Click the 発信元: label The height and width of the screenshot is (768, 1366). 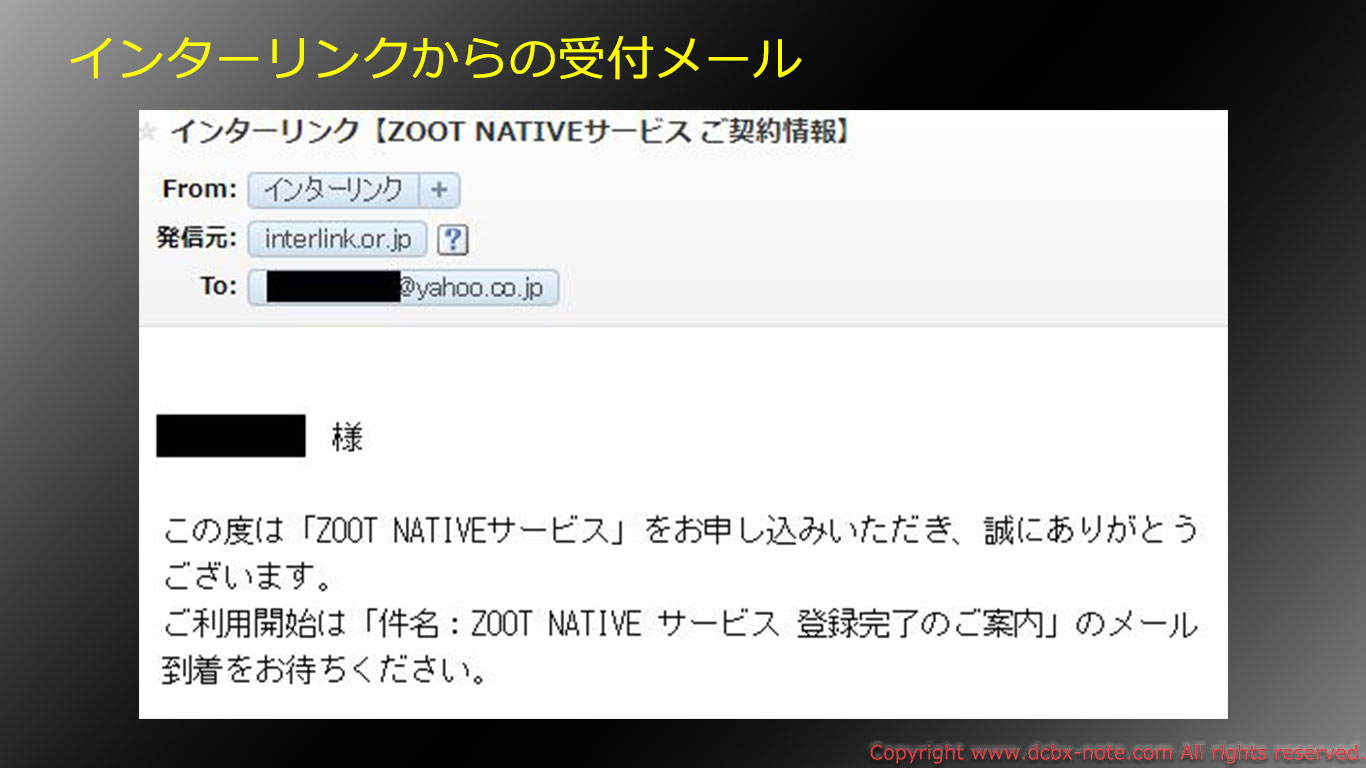[197, 239]
